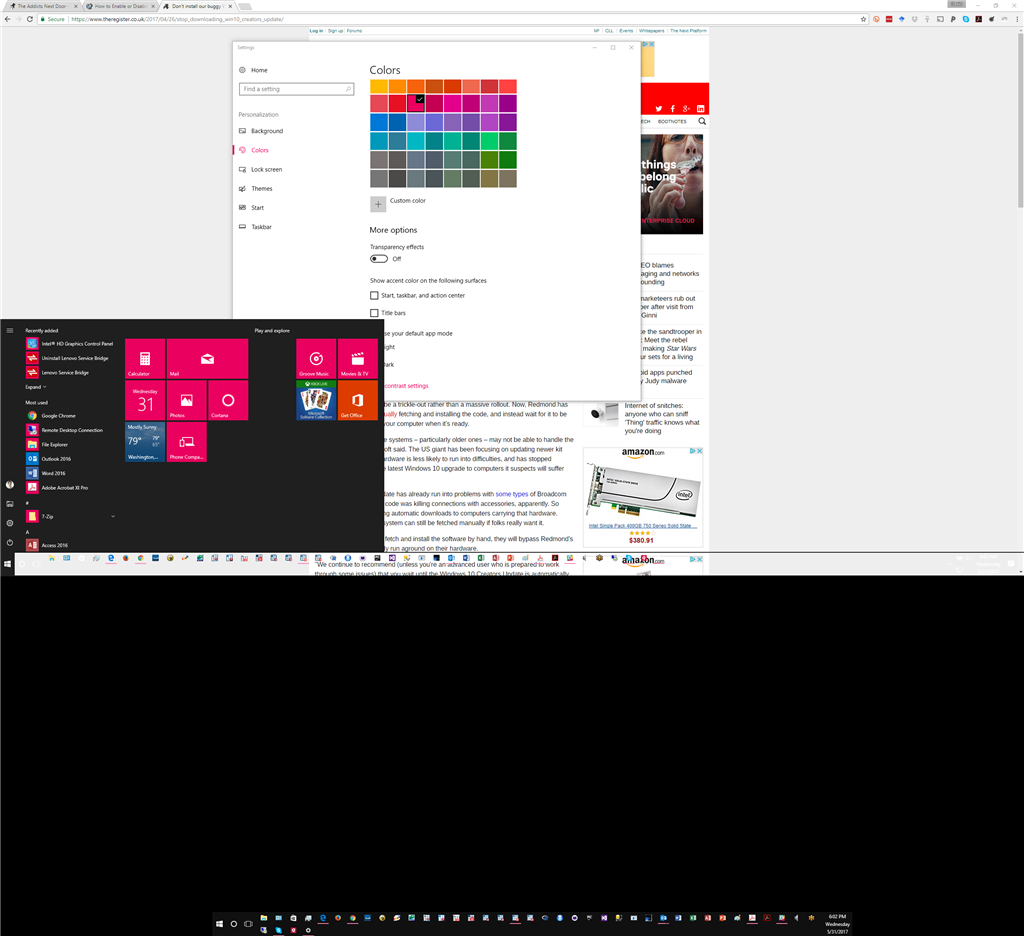The height and width of the screenshot is (936, 1024).
Task: Open the Themes section in Settings
Action: point(255,188)
